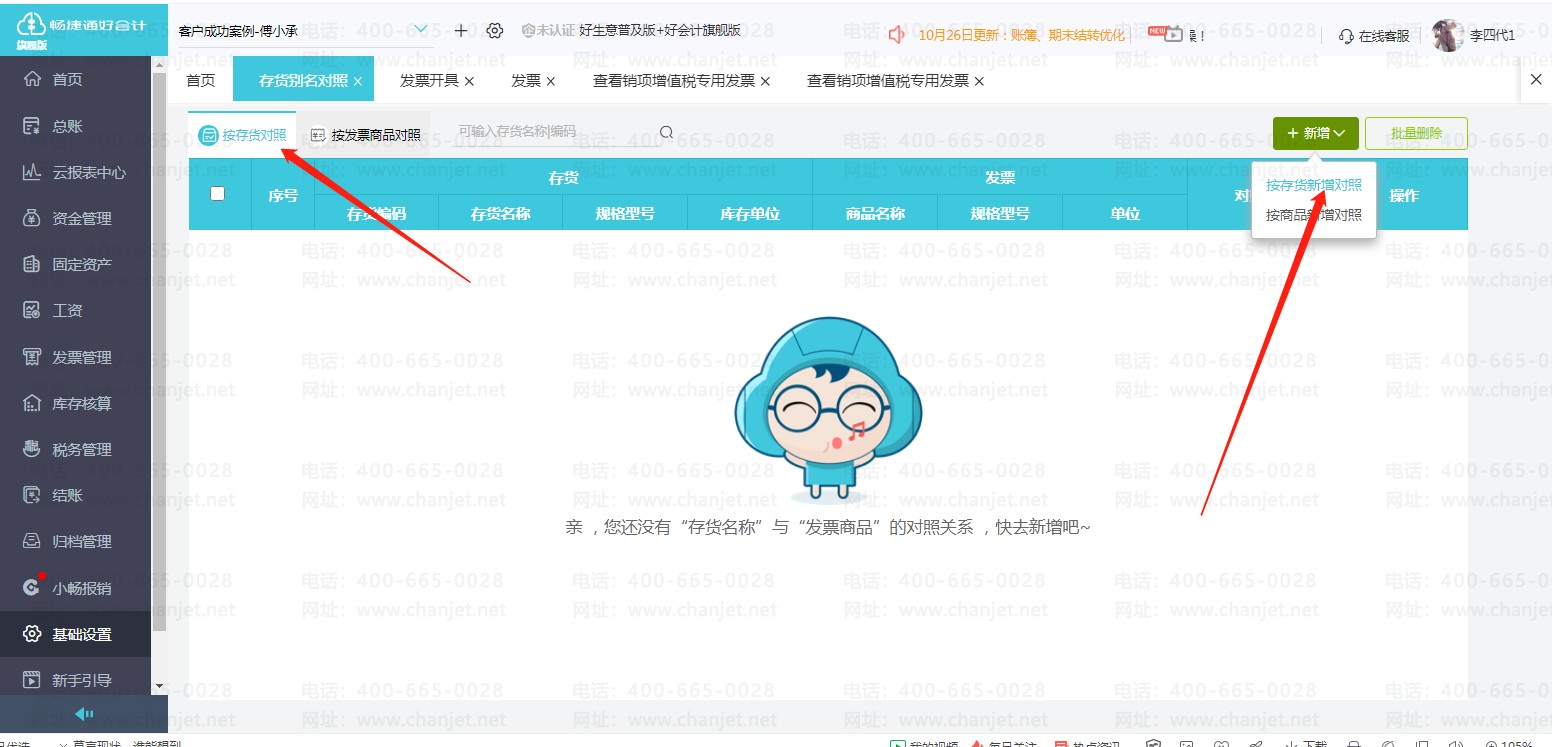Click the settings gear icon beside company name

(x=494, y=31)
